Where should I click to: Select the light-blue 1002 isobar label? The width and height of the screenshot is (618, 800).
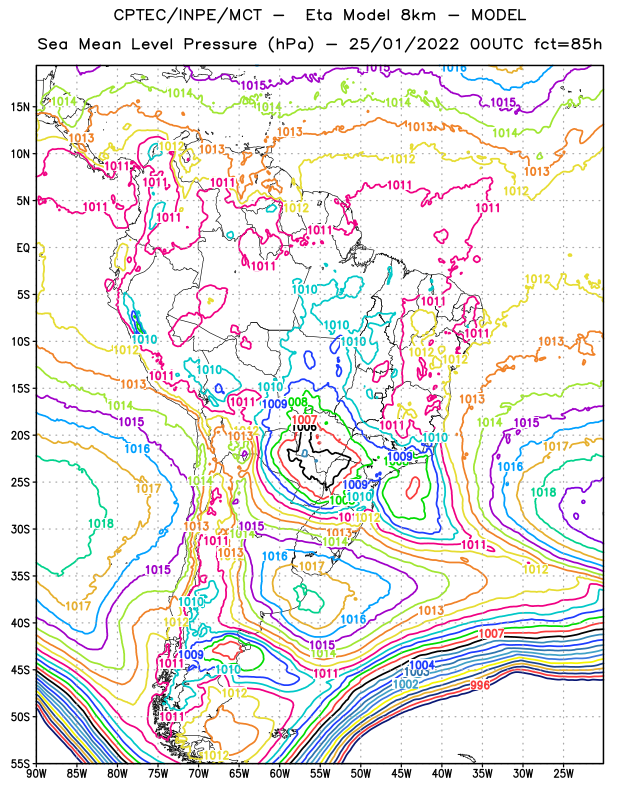(406, 684)
